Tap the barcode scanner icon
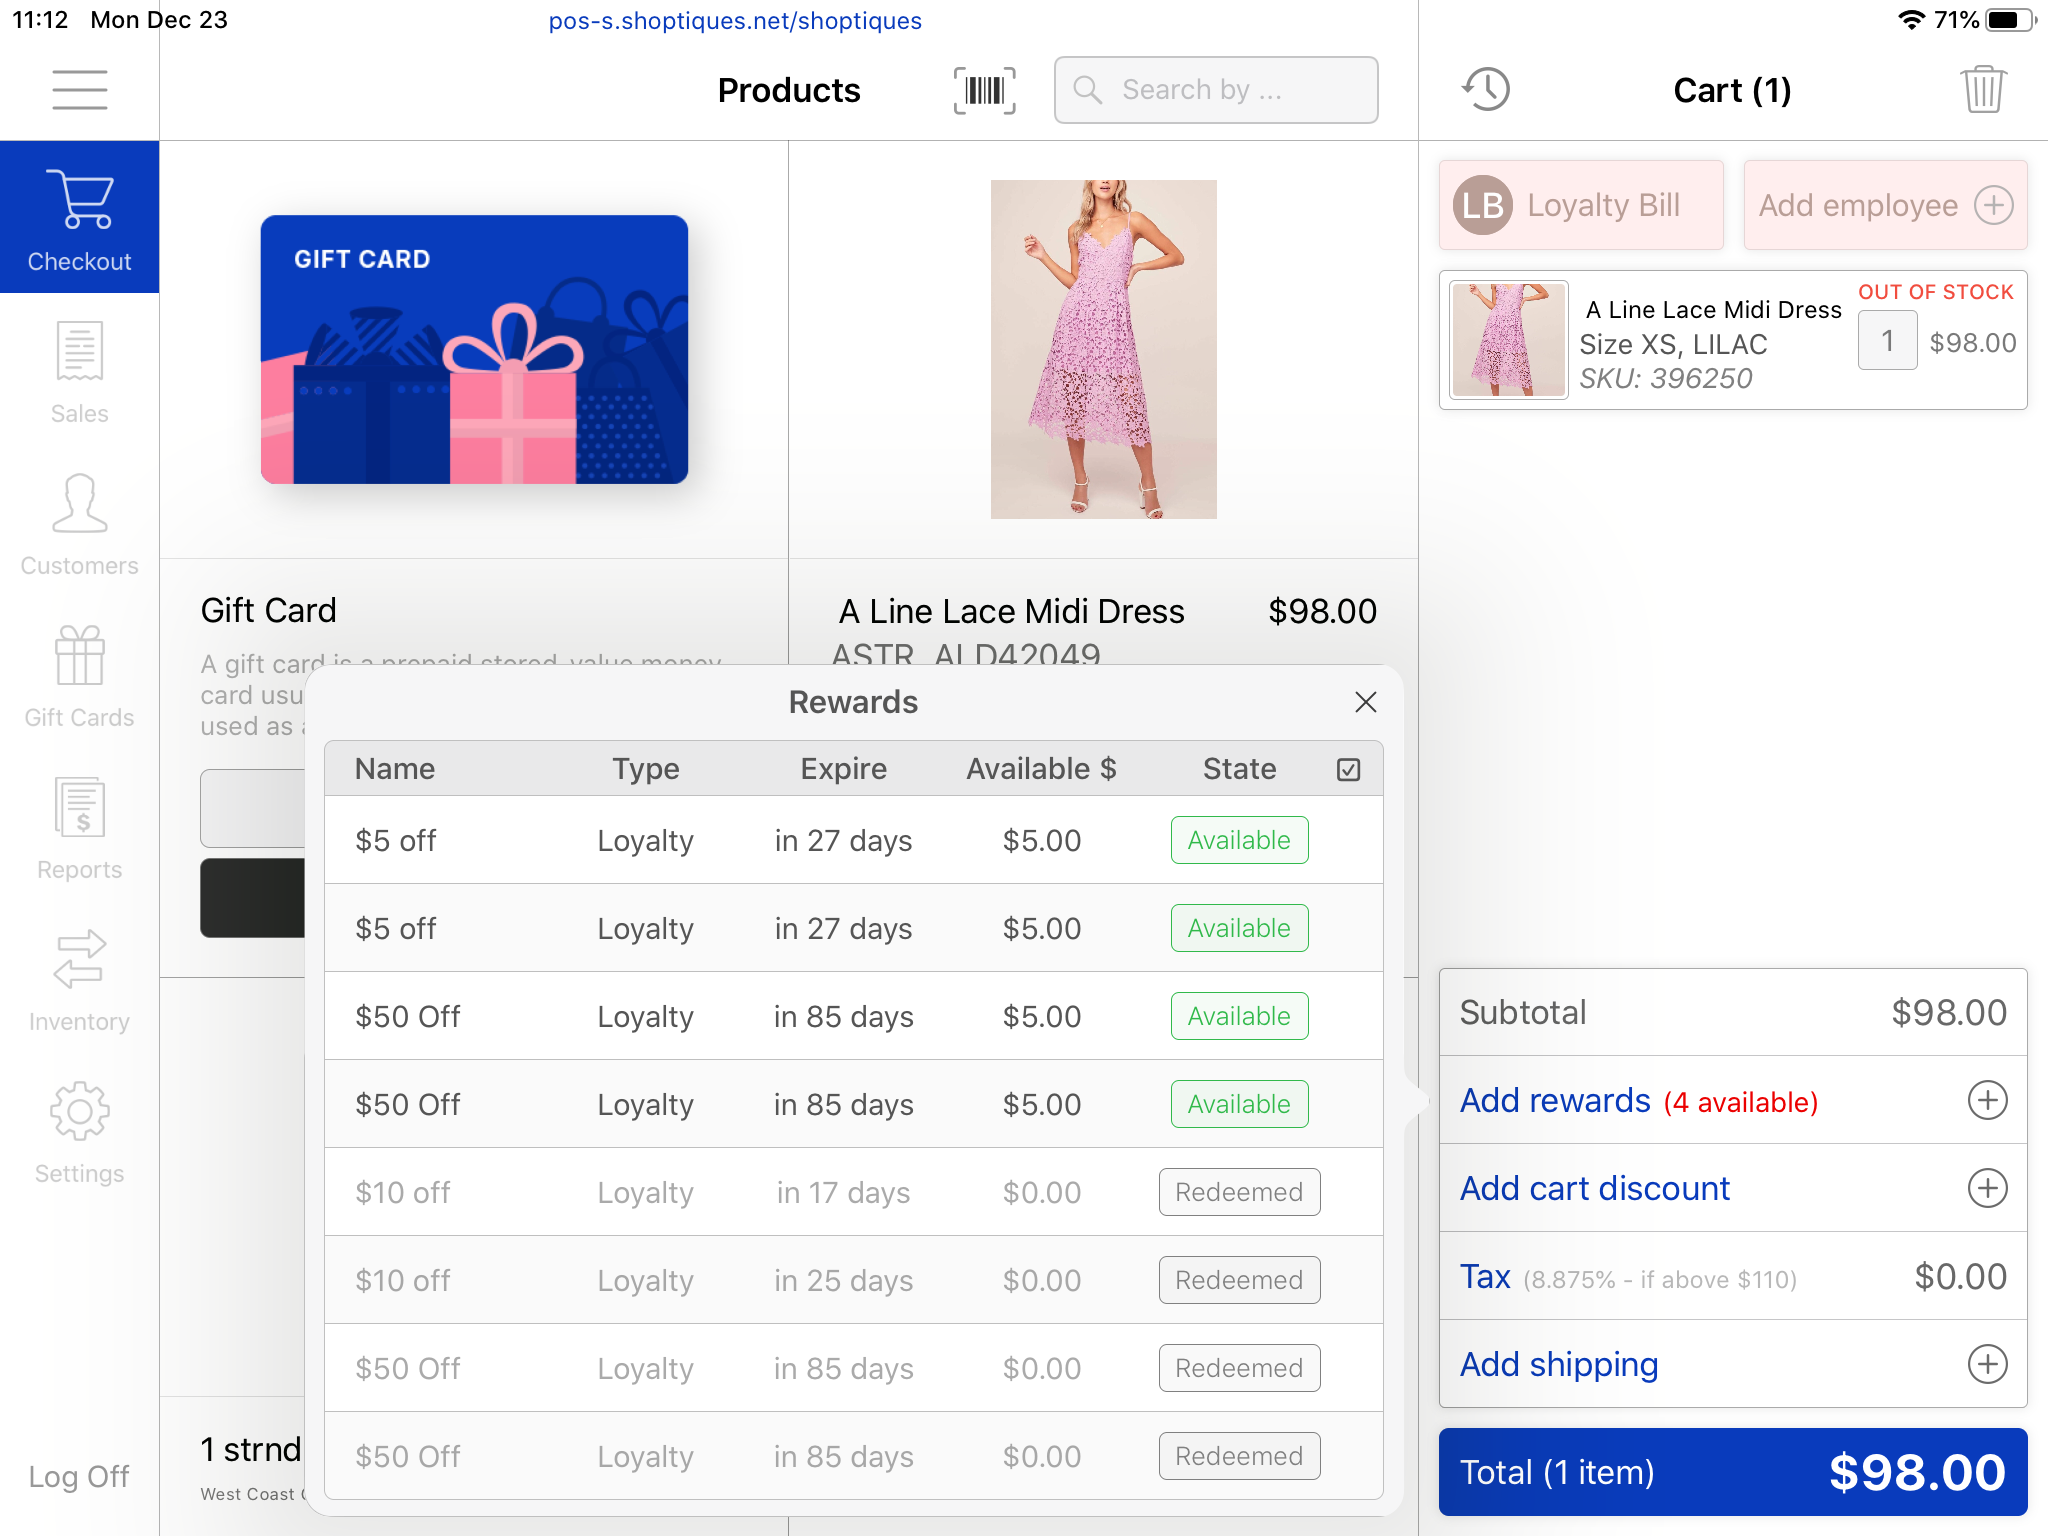Screen dimensions: 2048x1536 984,91
